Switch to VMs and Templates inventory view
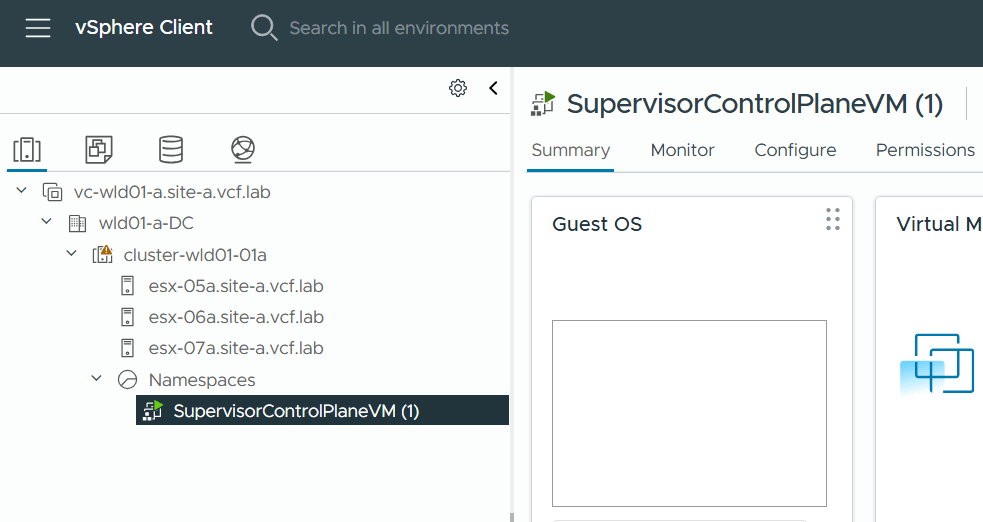Screen dimensions: 983x522 tap(99, 150)
